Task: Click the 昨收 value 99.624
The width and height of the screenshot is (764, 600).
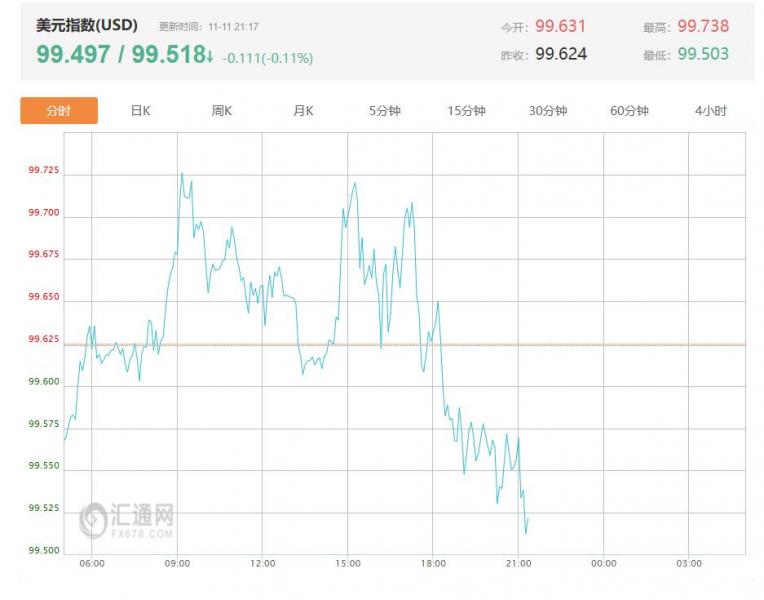Action: click(560, 54)
